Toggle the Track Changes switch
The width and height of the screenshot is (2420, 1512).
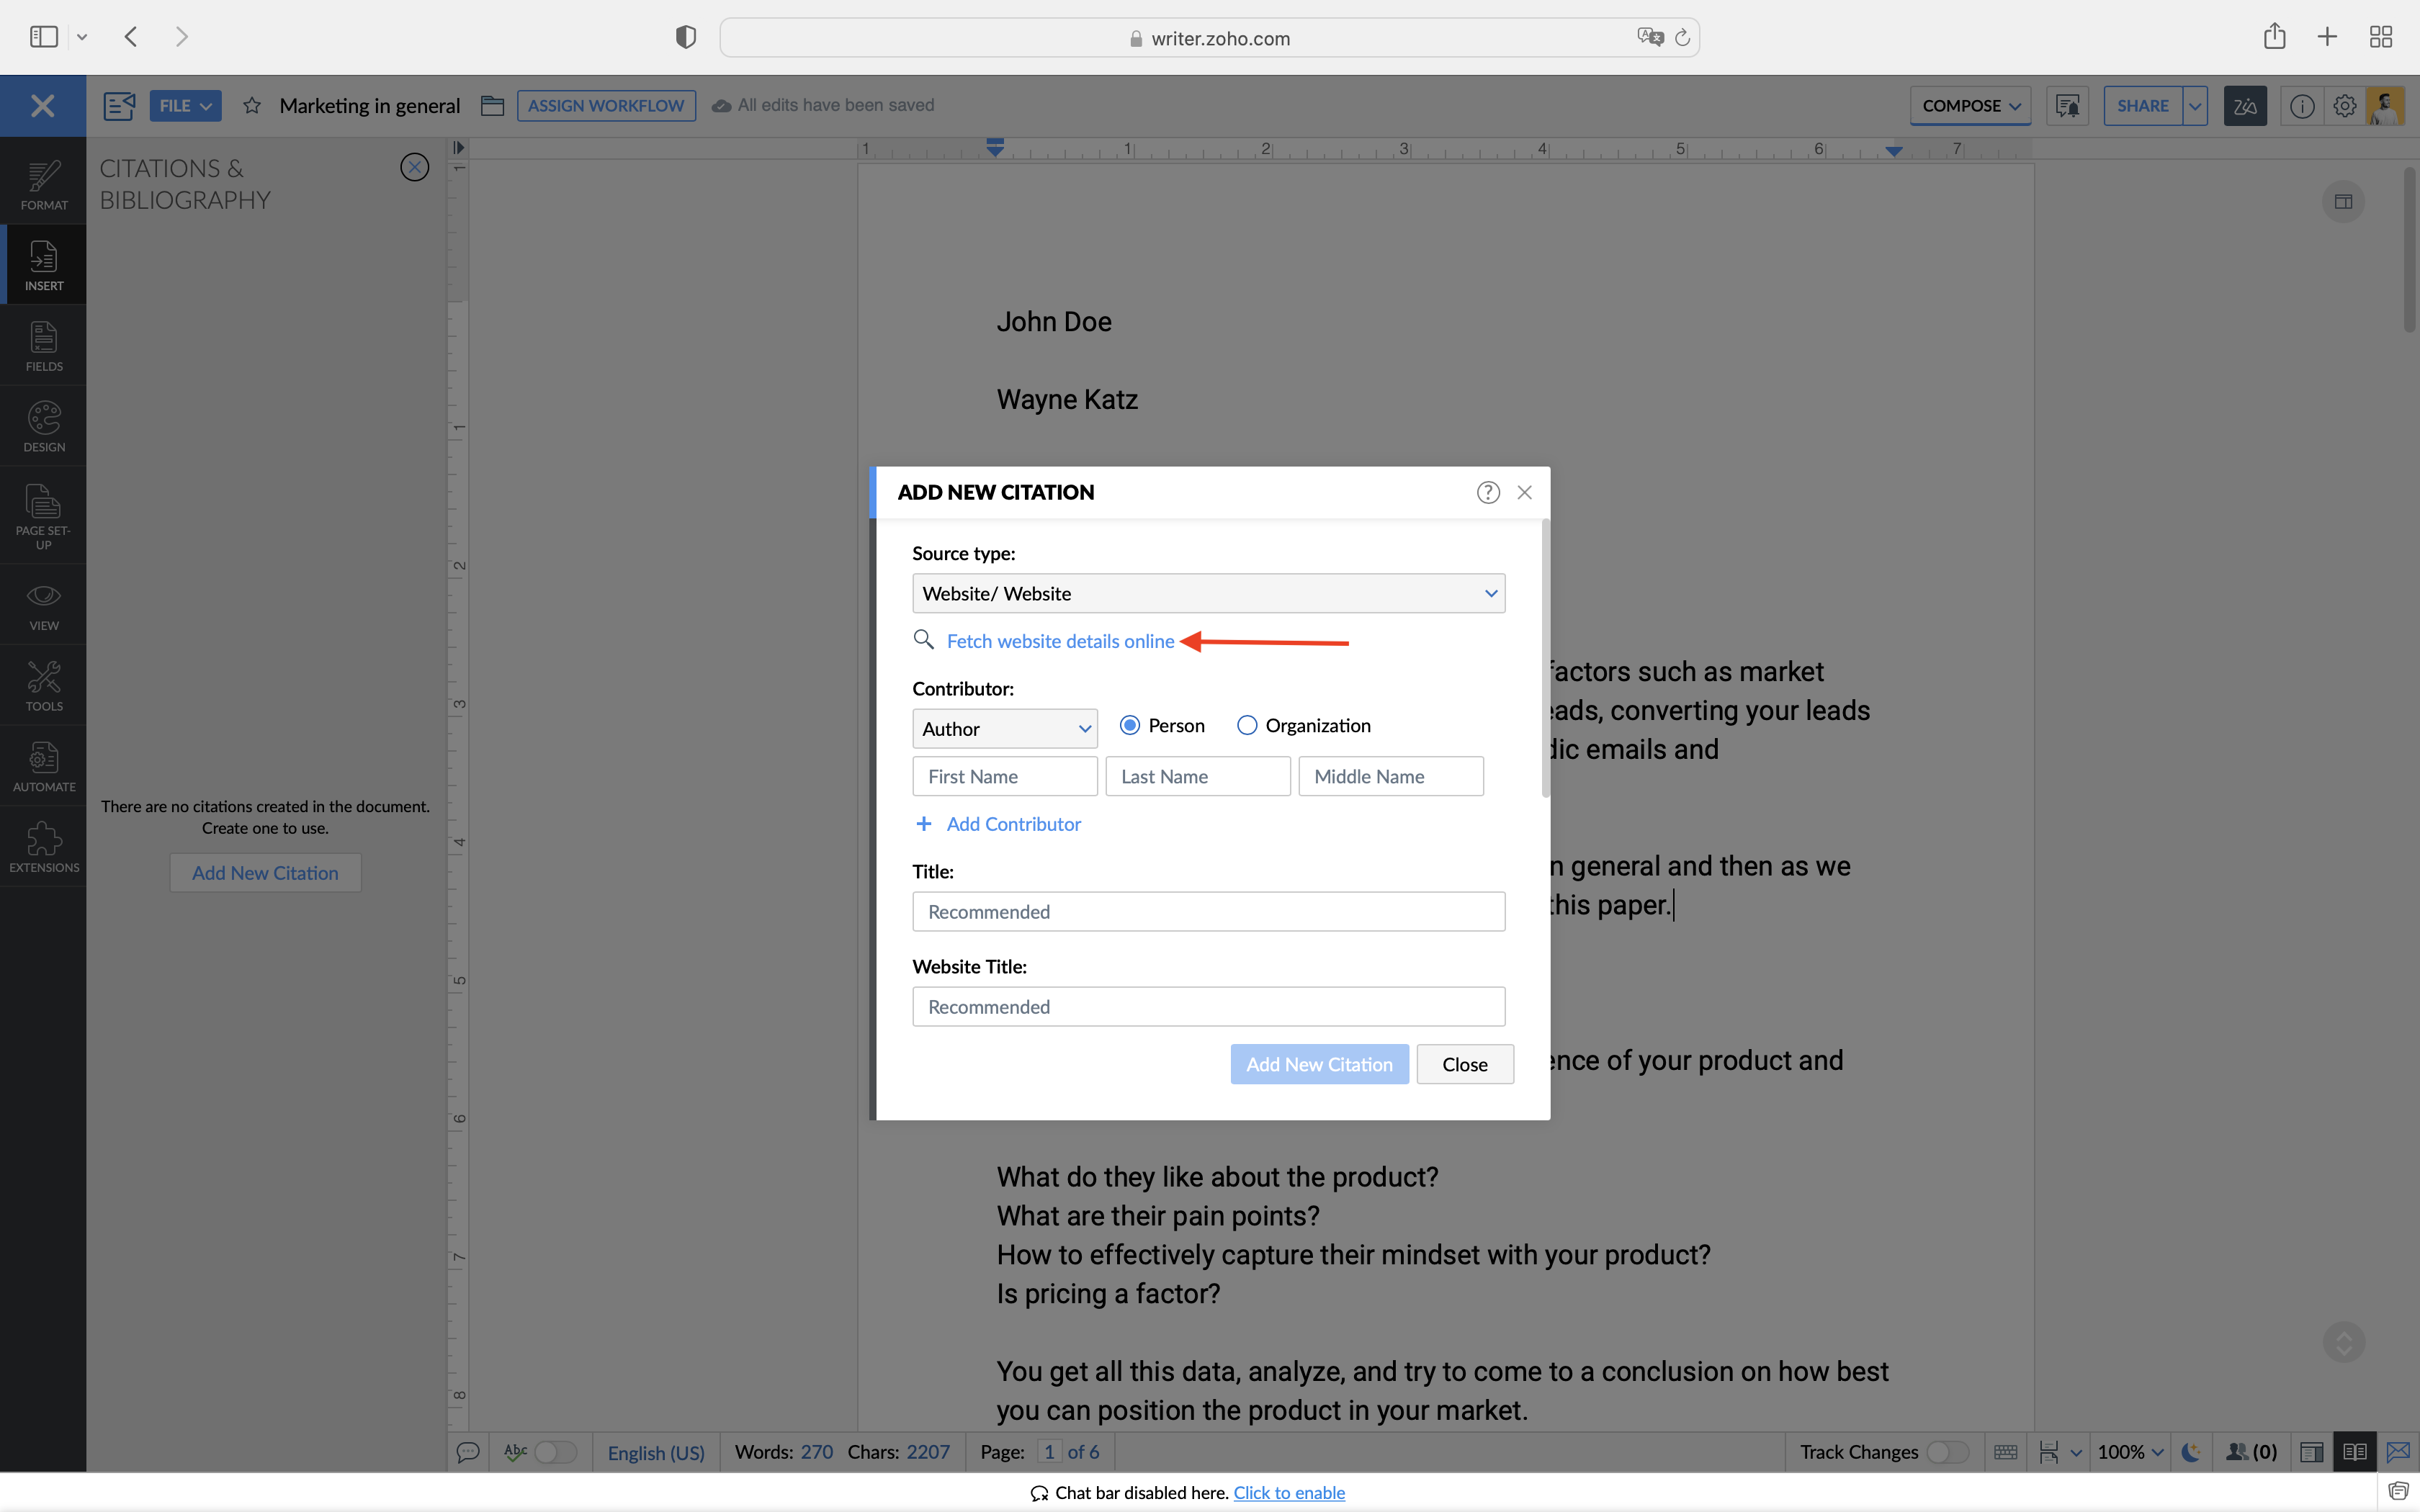click(1946, 1452)
